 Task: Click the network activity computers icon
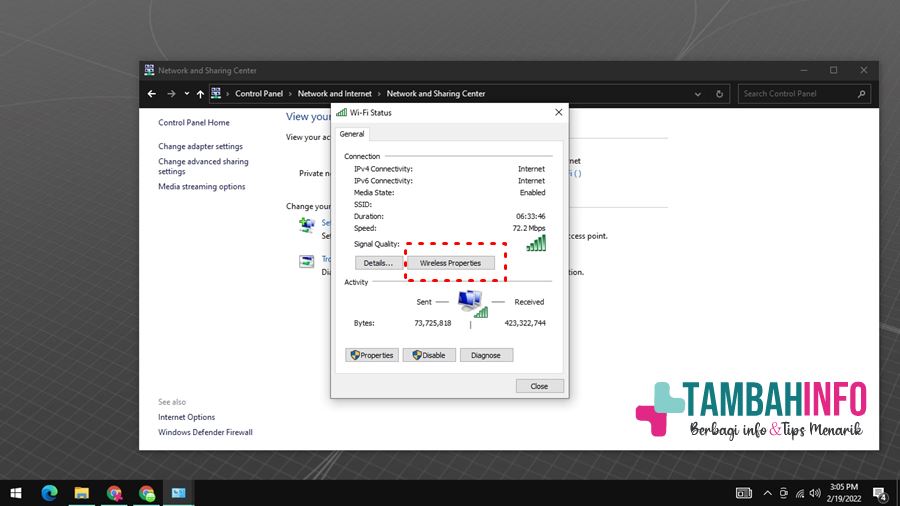(x=472, y=303)
